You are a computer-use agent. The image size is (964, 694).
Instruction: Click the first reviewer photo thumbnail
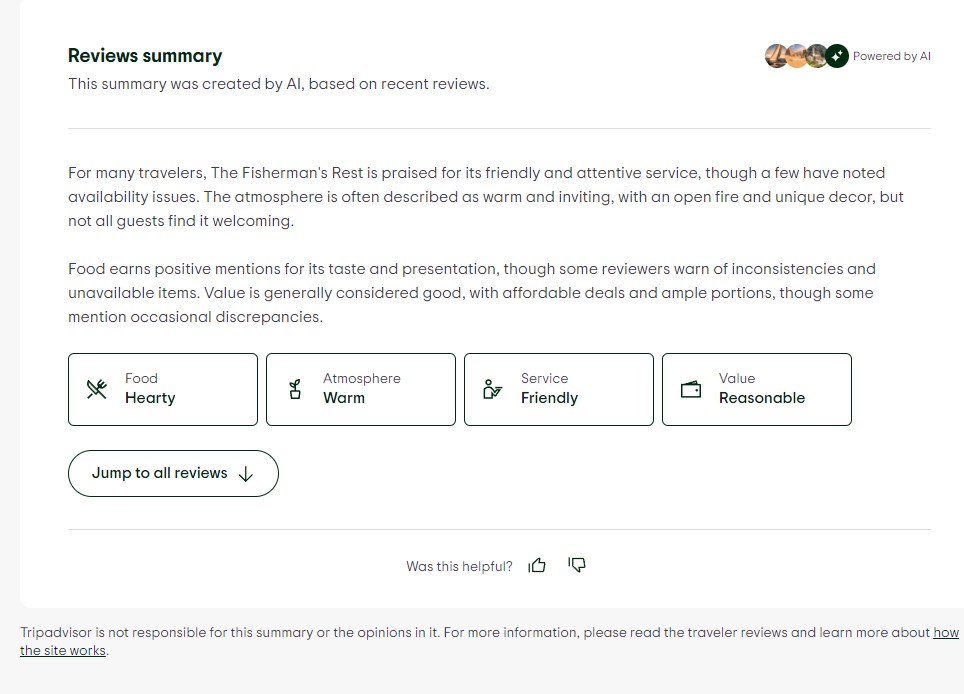coord(776,56)
